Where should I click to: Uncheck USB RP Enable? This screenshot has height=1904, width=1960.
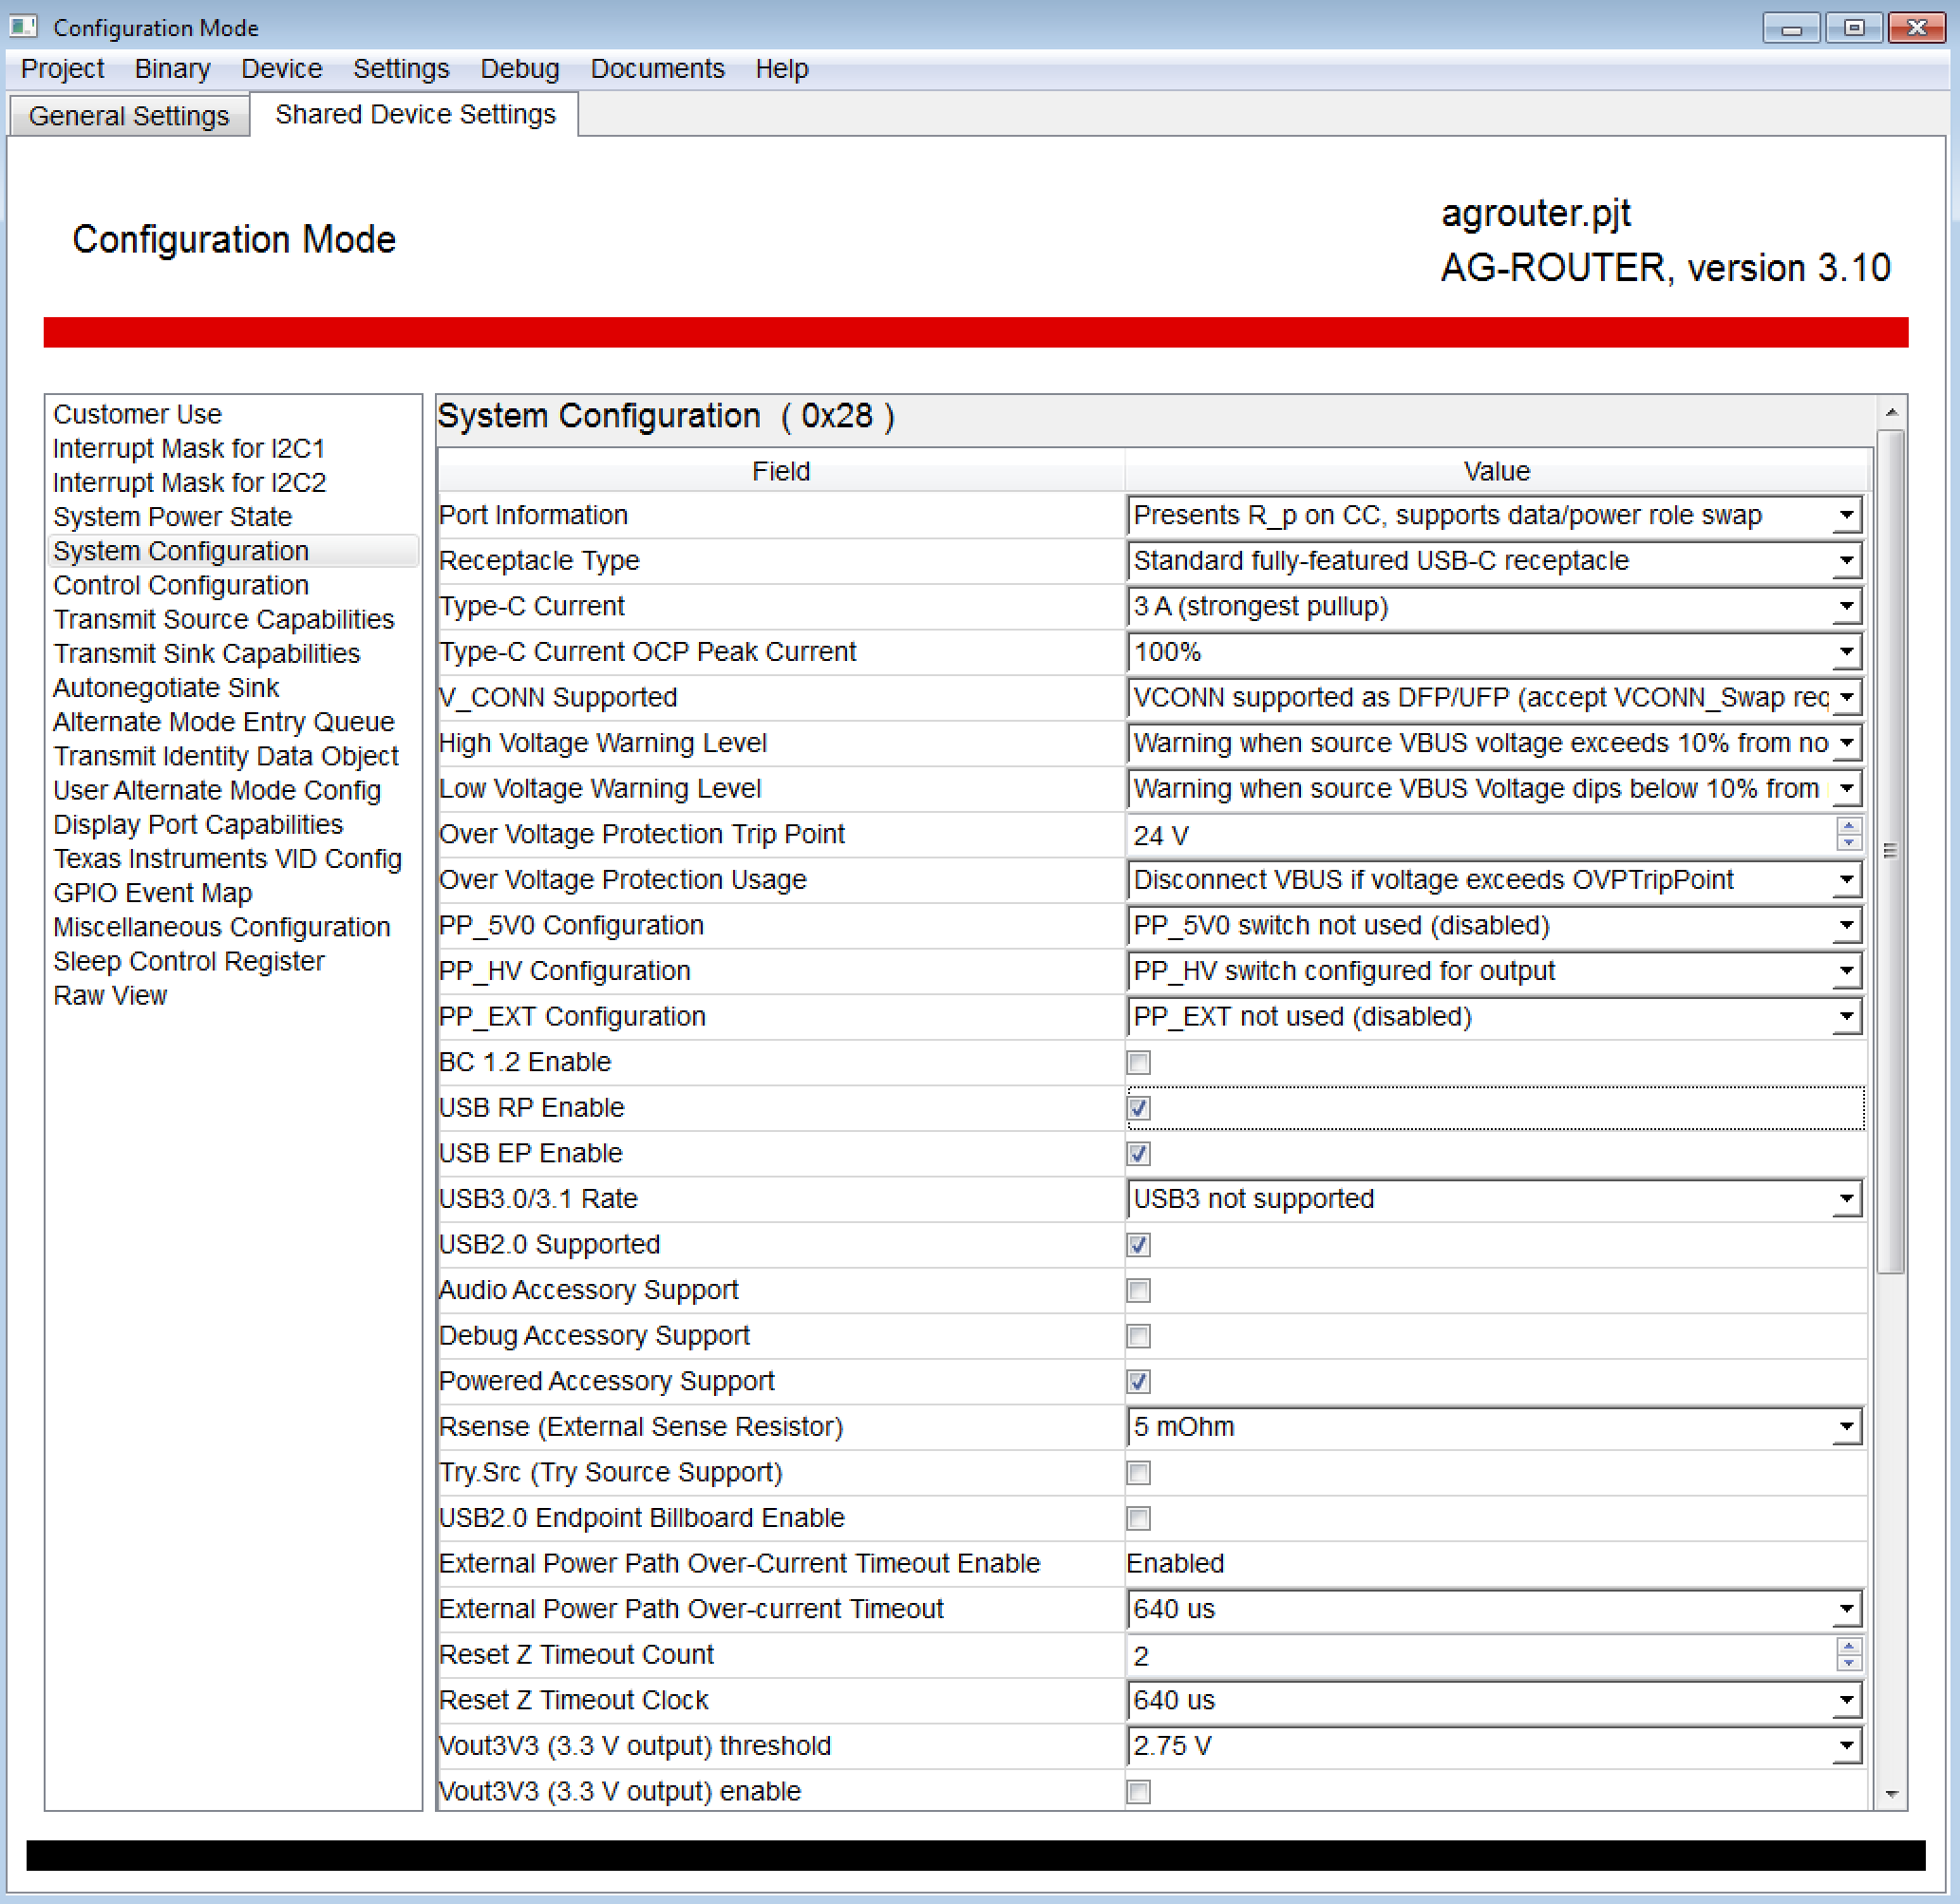(x=1138, y=1108)
